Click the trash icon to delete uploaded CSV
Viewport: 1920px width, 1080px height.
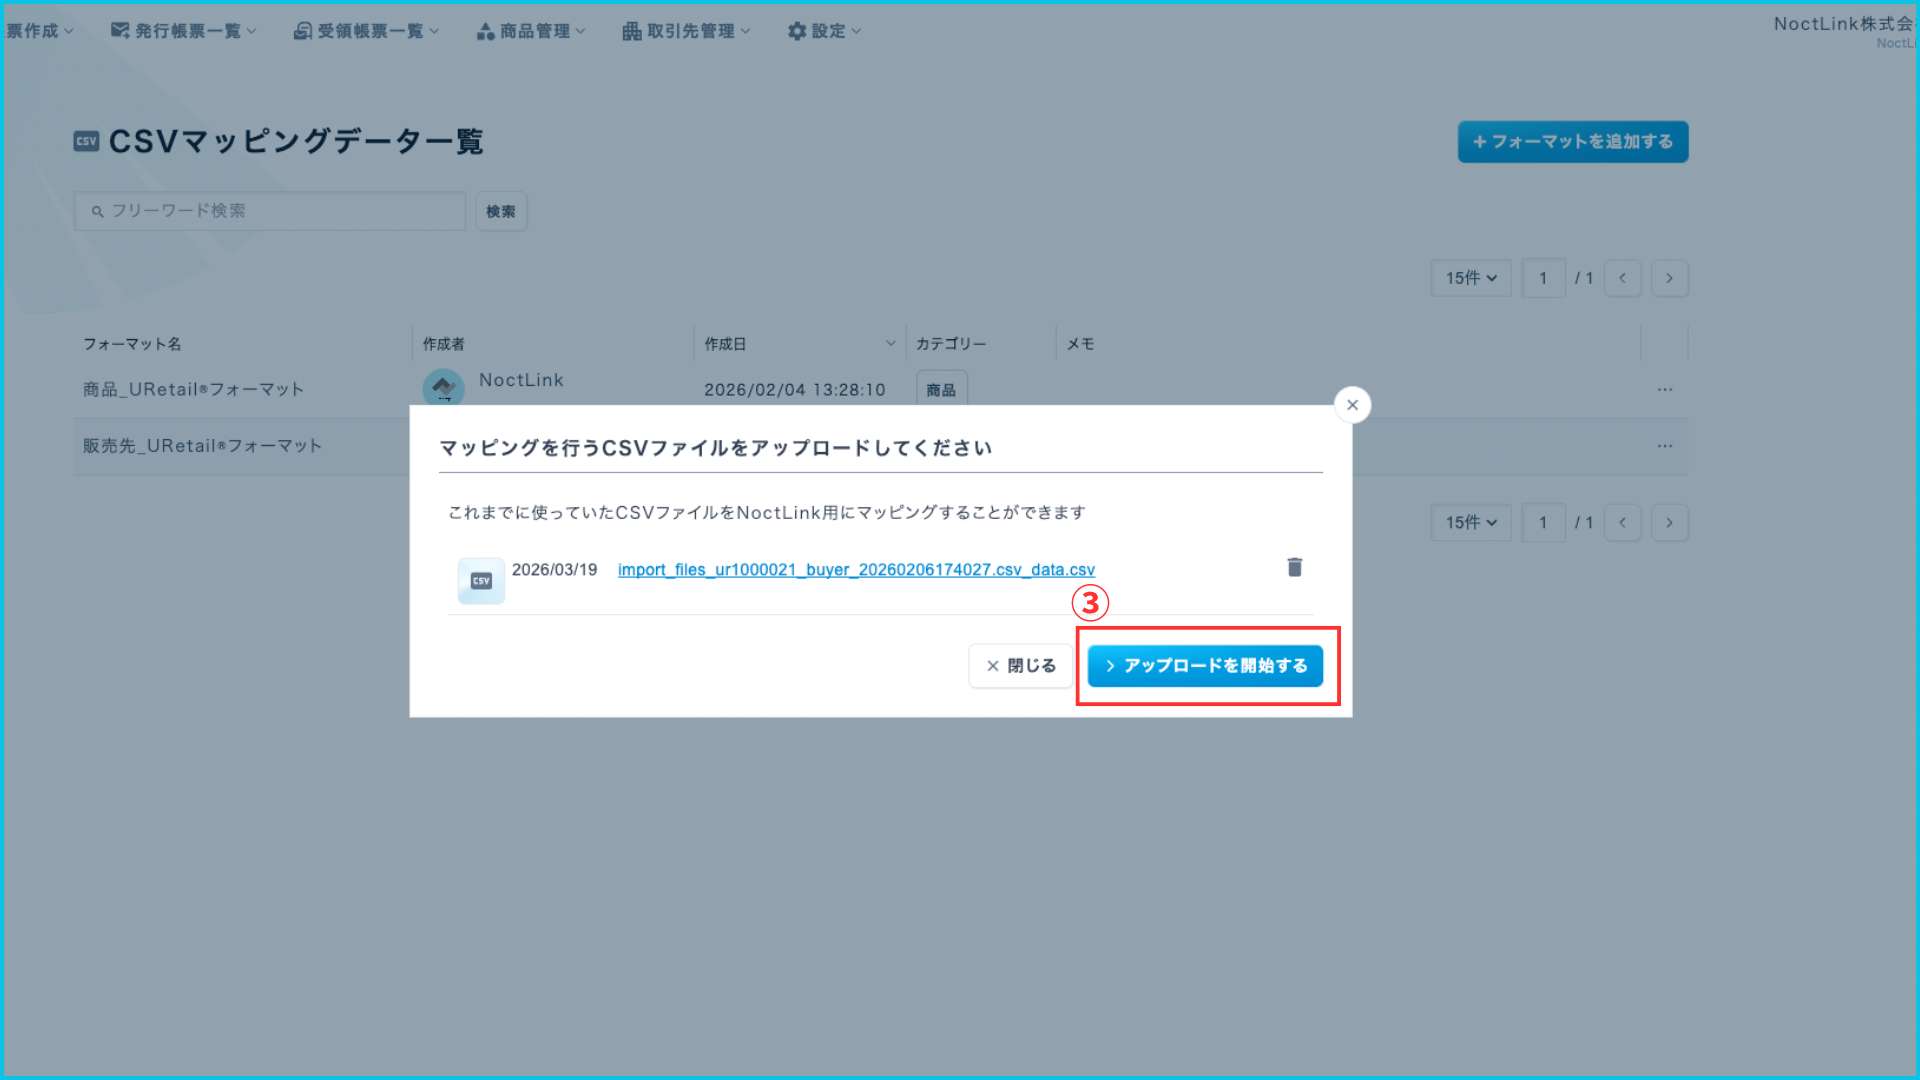tap(1294, 567)
